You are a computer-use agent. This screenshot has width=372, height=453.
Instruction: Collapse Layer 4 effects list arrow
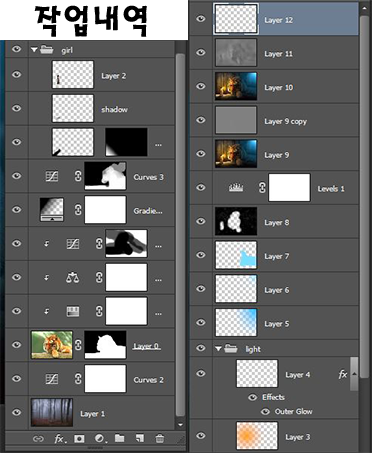[x=354, y=374]
